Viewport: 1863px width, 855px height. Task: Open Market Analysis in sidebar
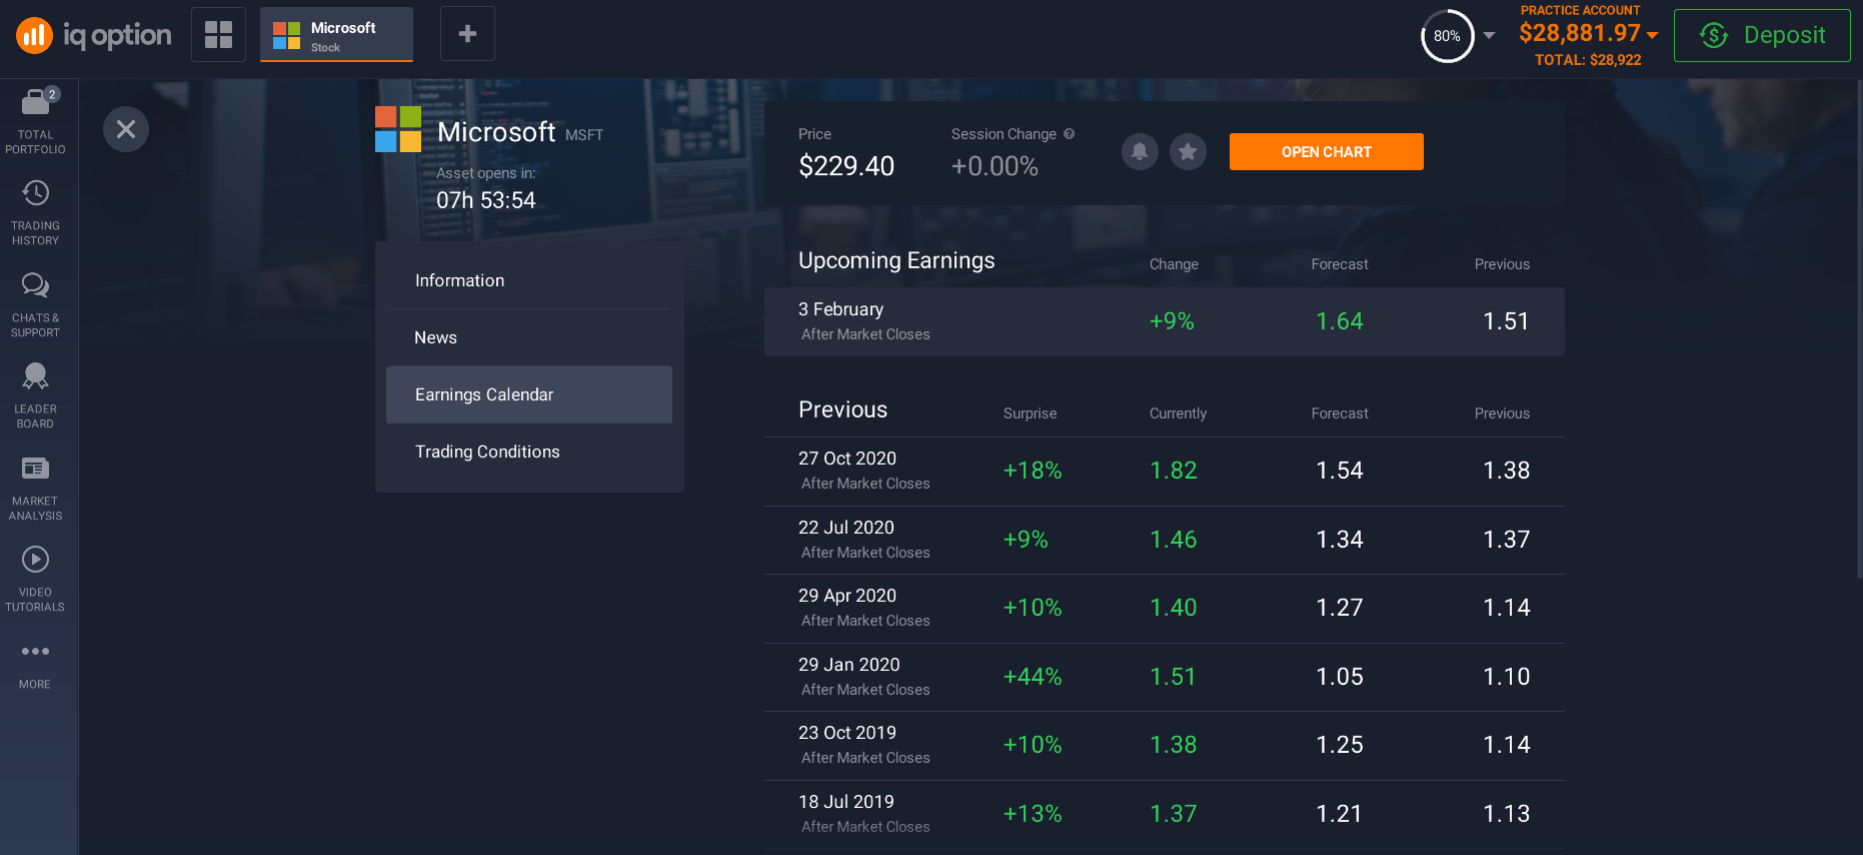tap(36, 487)
